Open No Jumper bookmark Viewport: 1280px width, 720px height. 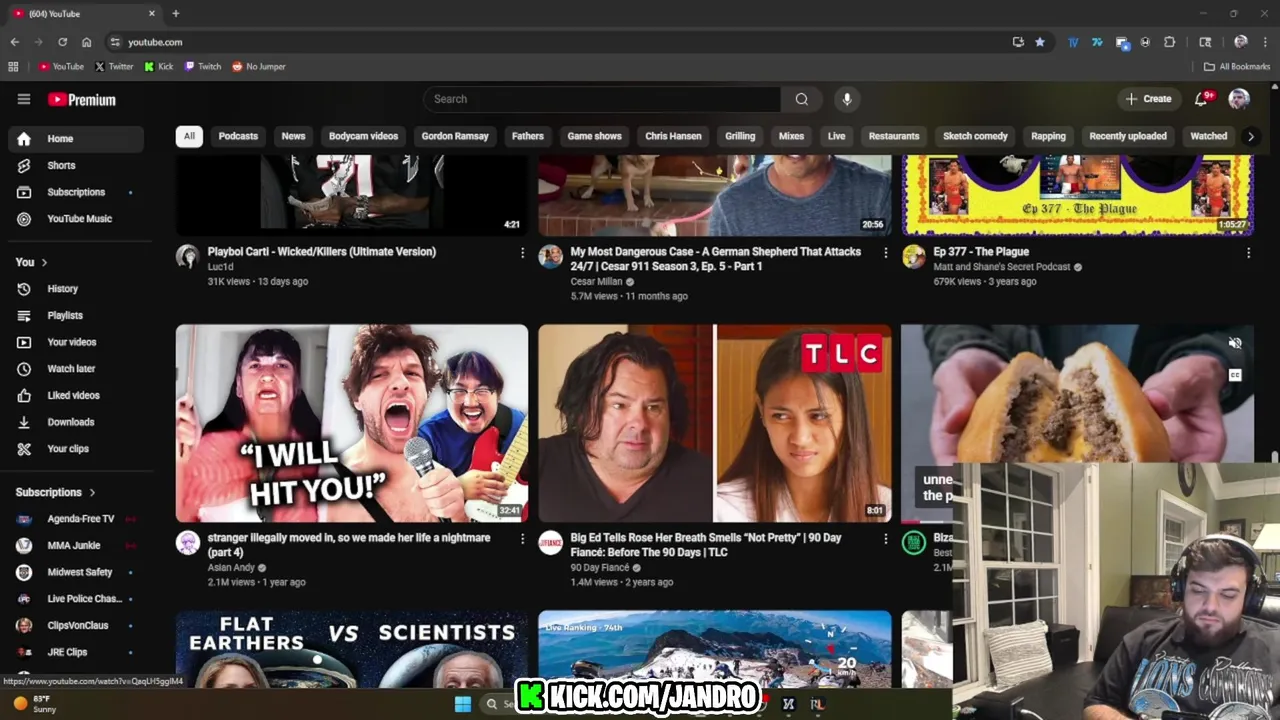click(259, 66)
